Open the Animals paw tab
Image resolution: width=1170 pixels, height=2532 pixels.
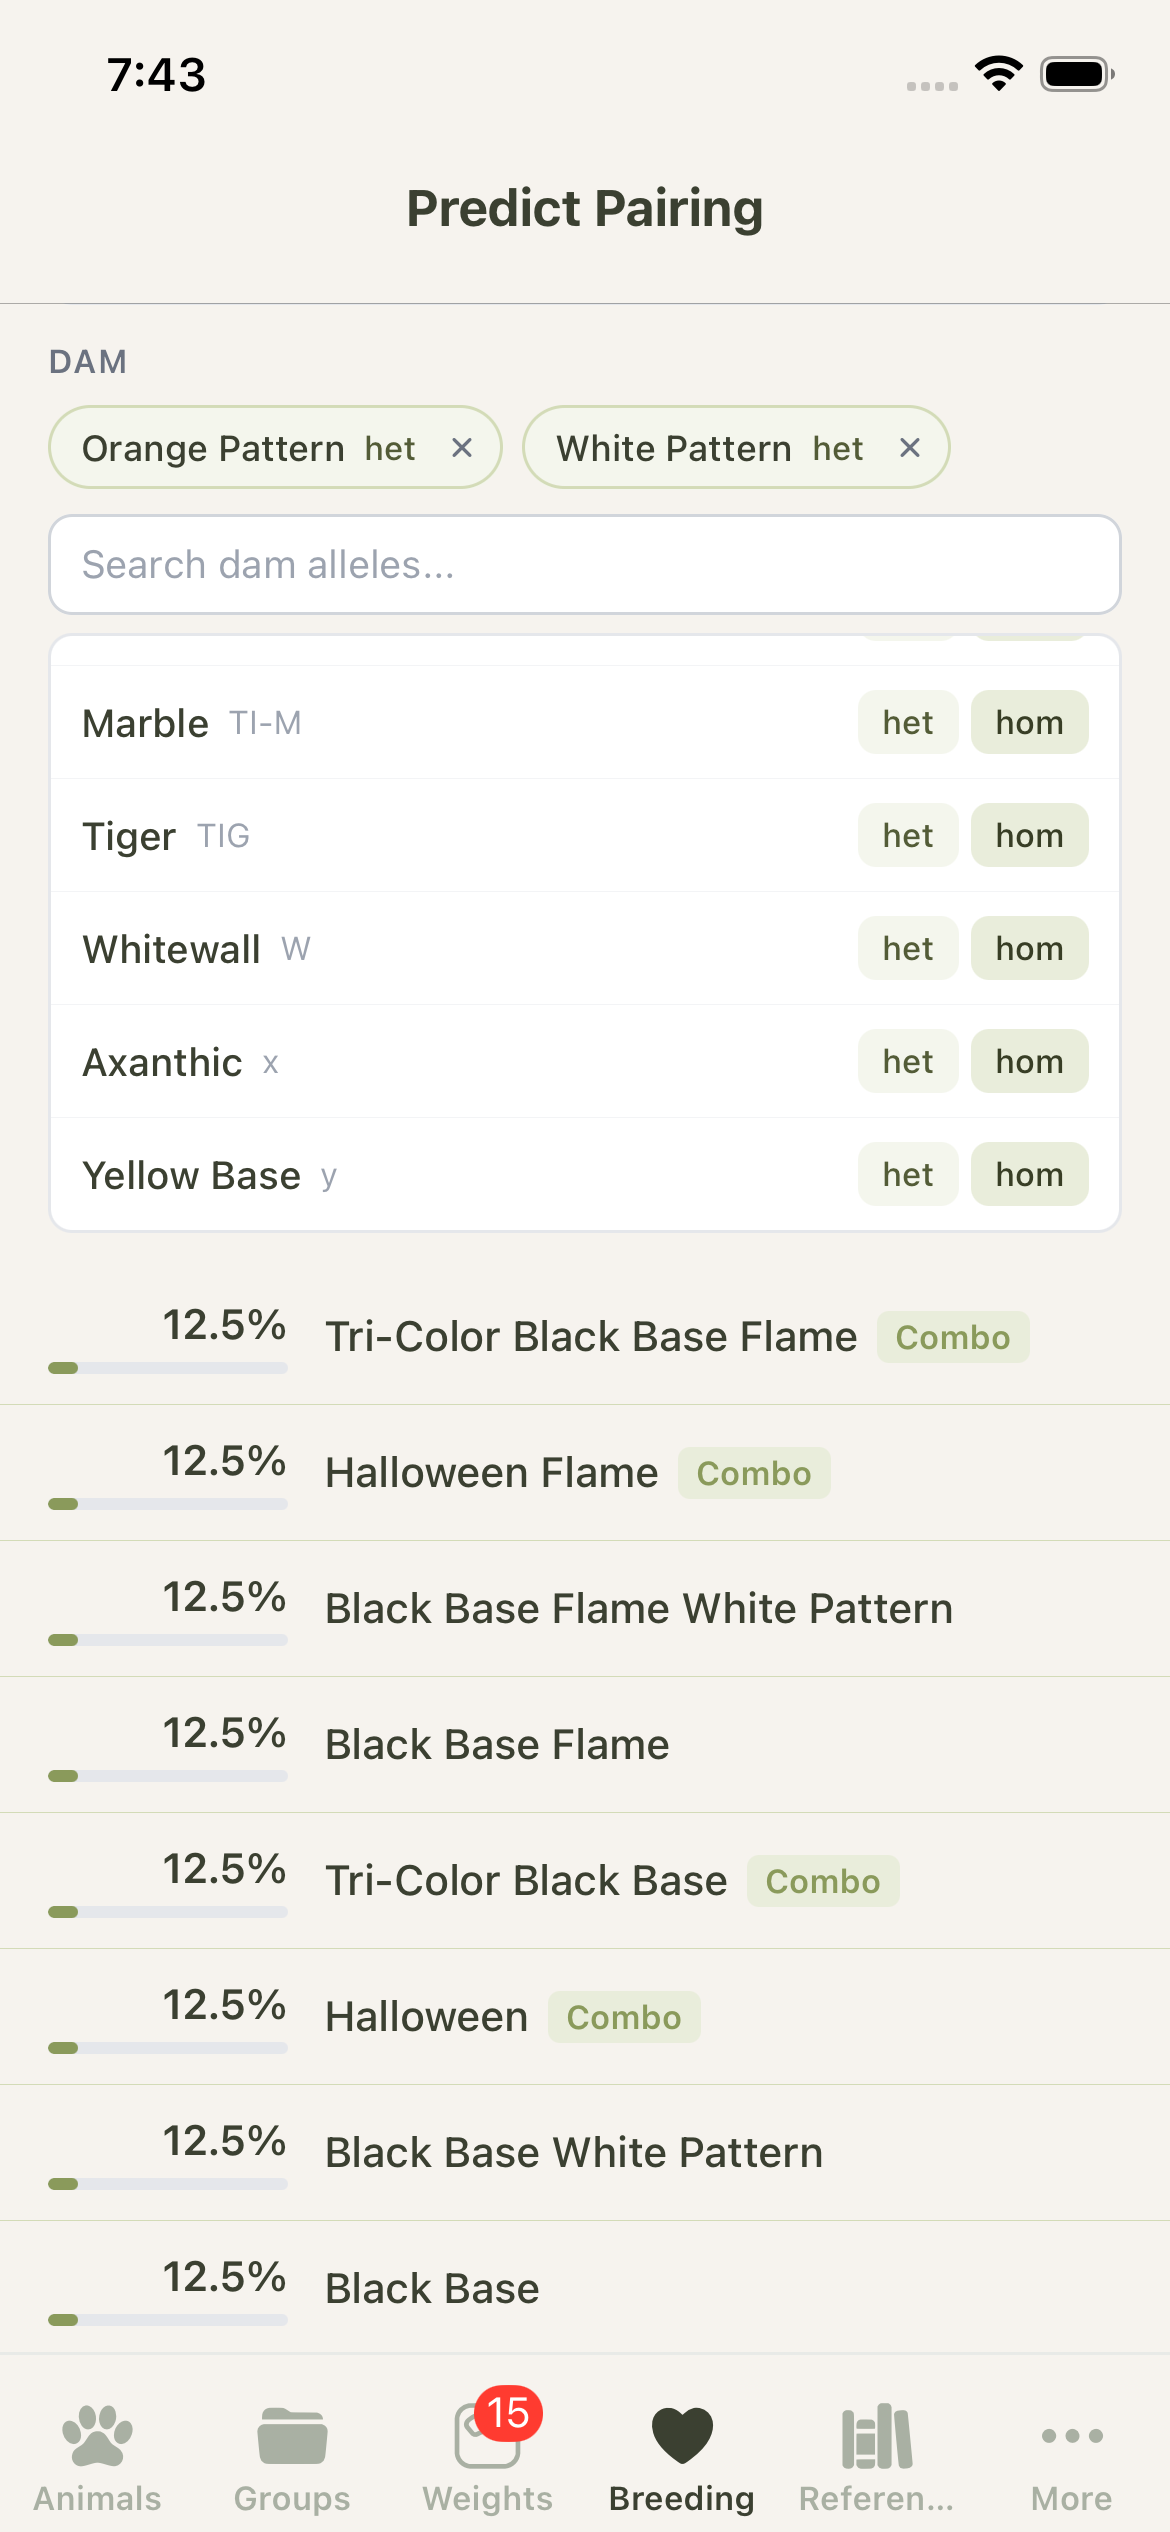point(97,2456)
